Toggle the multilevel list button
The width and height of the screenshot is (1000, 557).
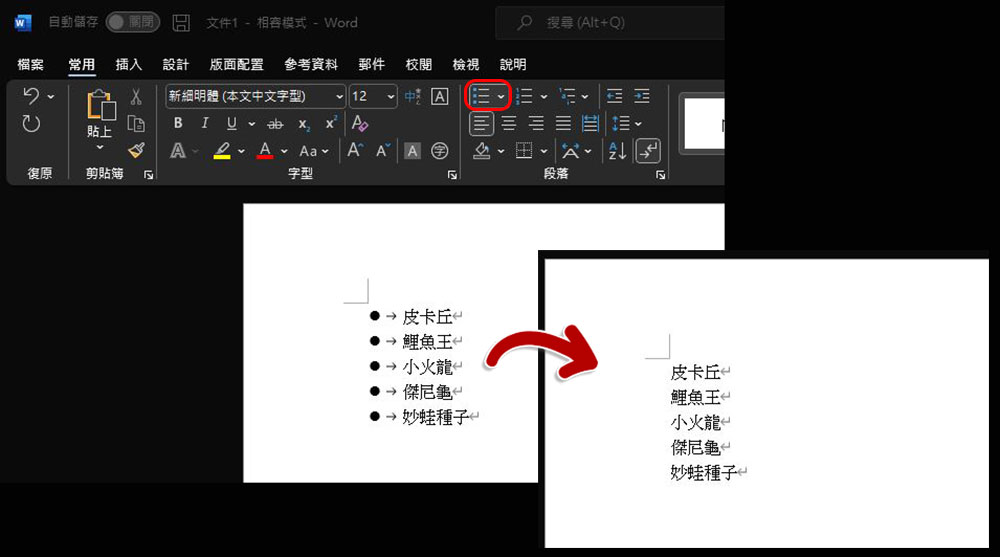click(567, 96)
